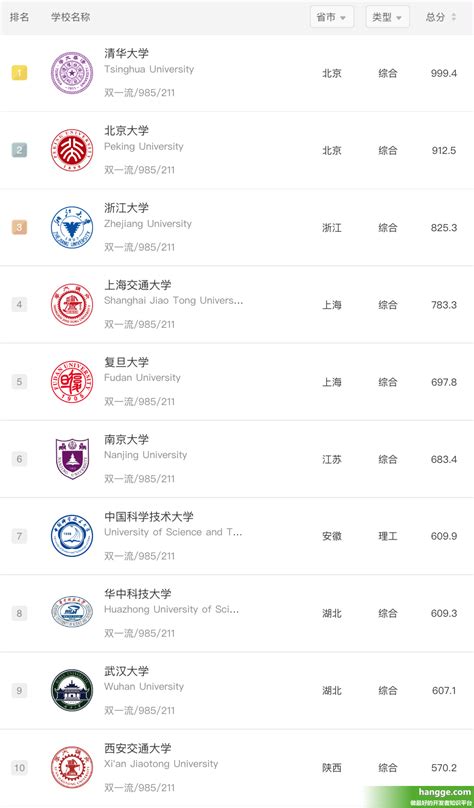Open the 类型 type filter dropdown
The image size is (474, 808).
coord(387,17)
